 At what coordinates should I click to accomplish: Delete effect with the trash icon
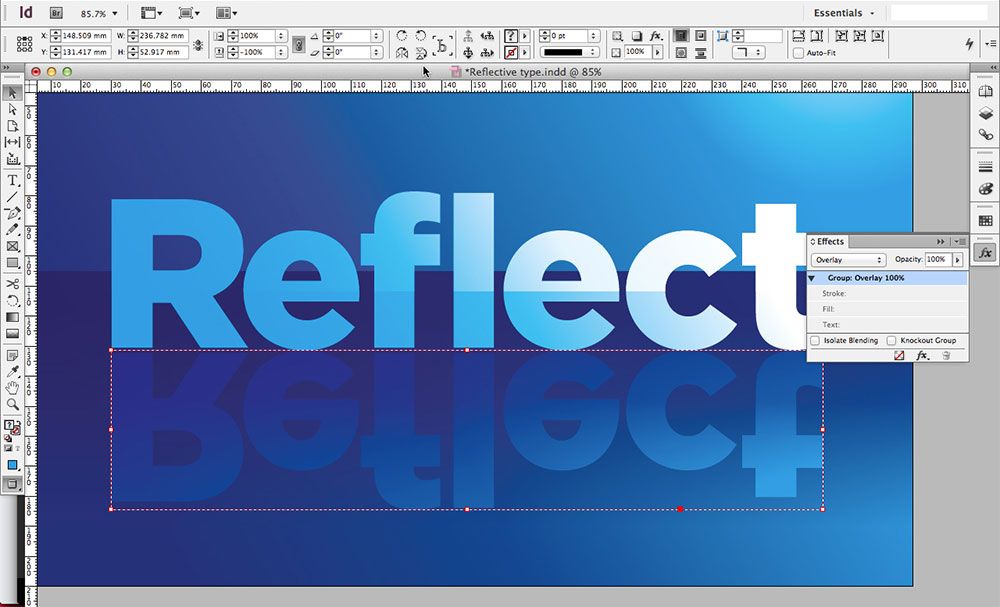(947, 355)
